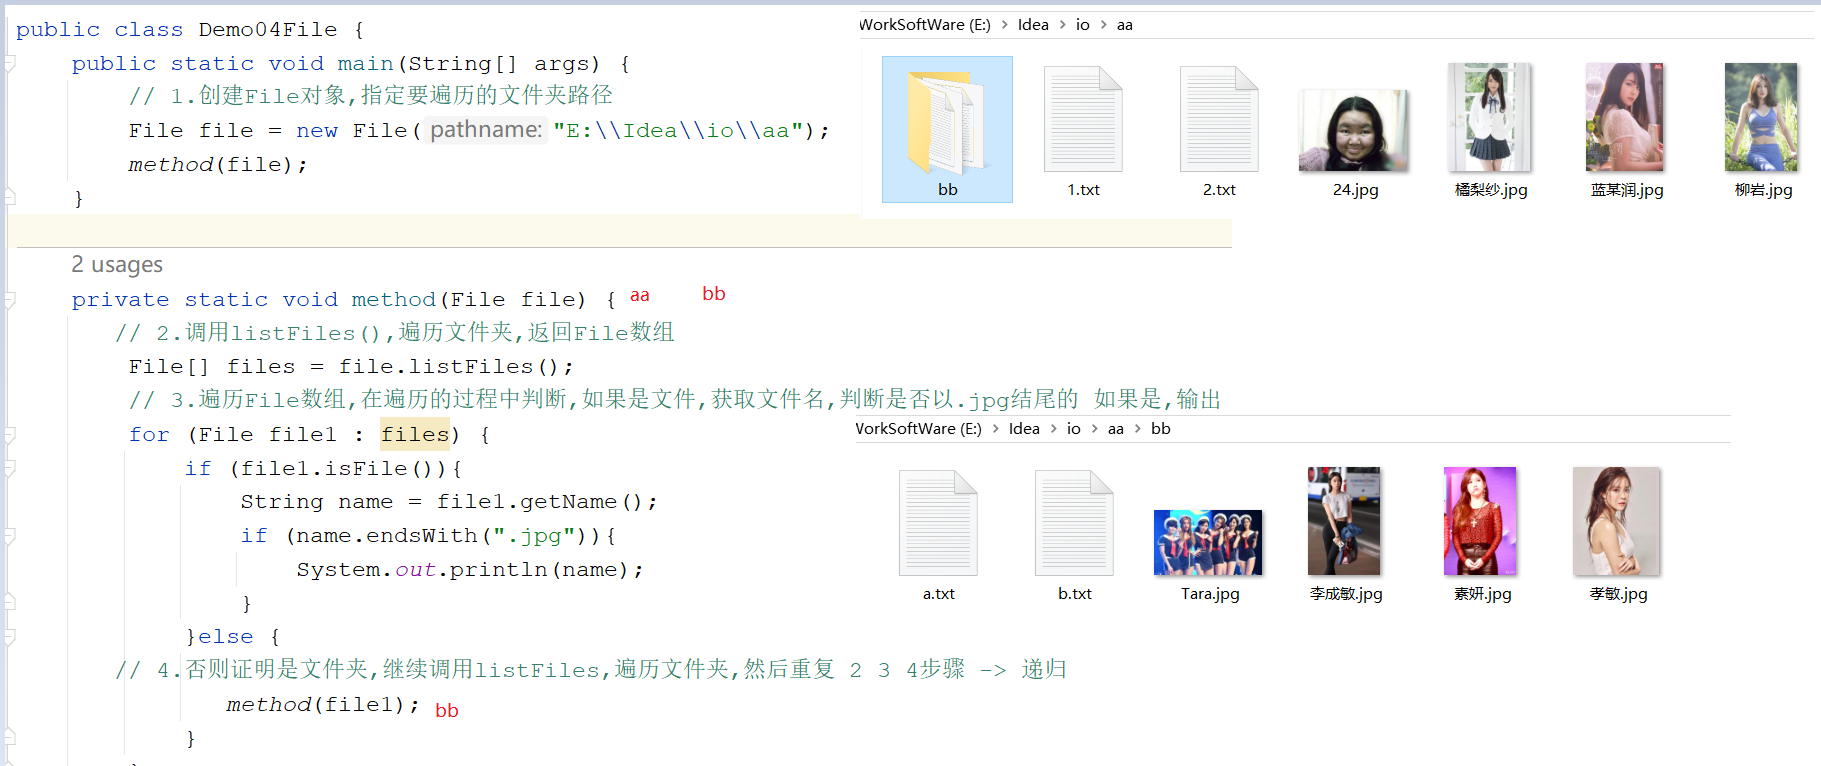Open the "2 usages" code hint link
Image resolution: width=1821 pixels, height=766 pixels.
(x=117, y=265)
